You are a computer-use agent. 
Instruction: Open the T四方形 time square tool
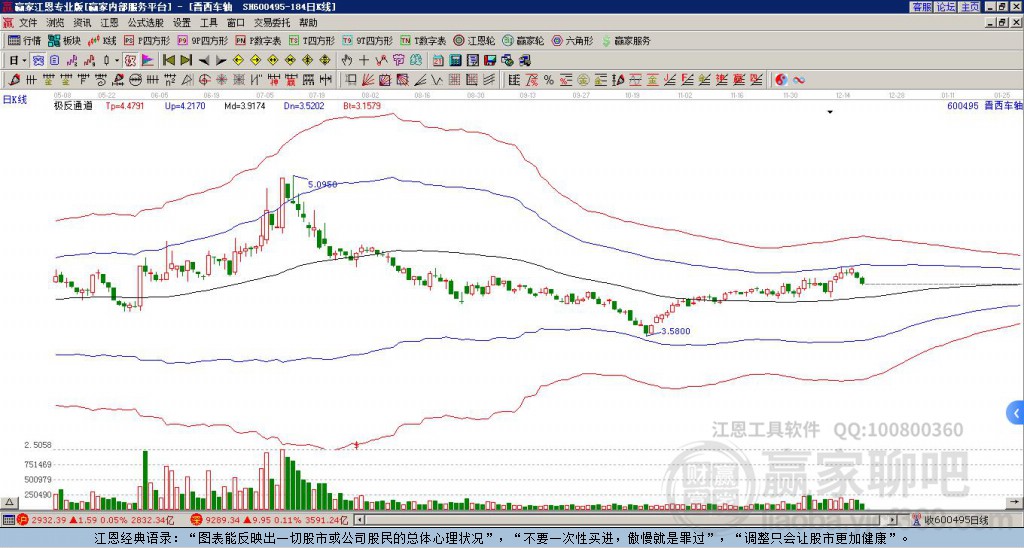(x=312, y=40)
